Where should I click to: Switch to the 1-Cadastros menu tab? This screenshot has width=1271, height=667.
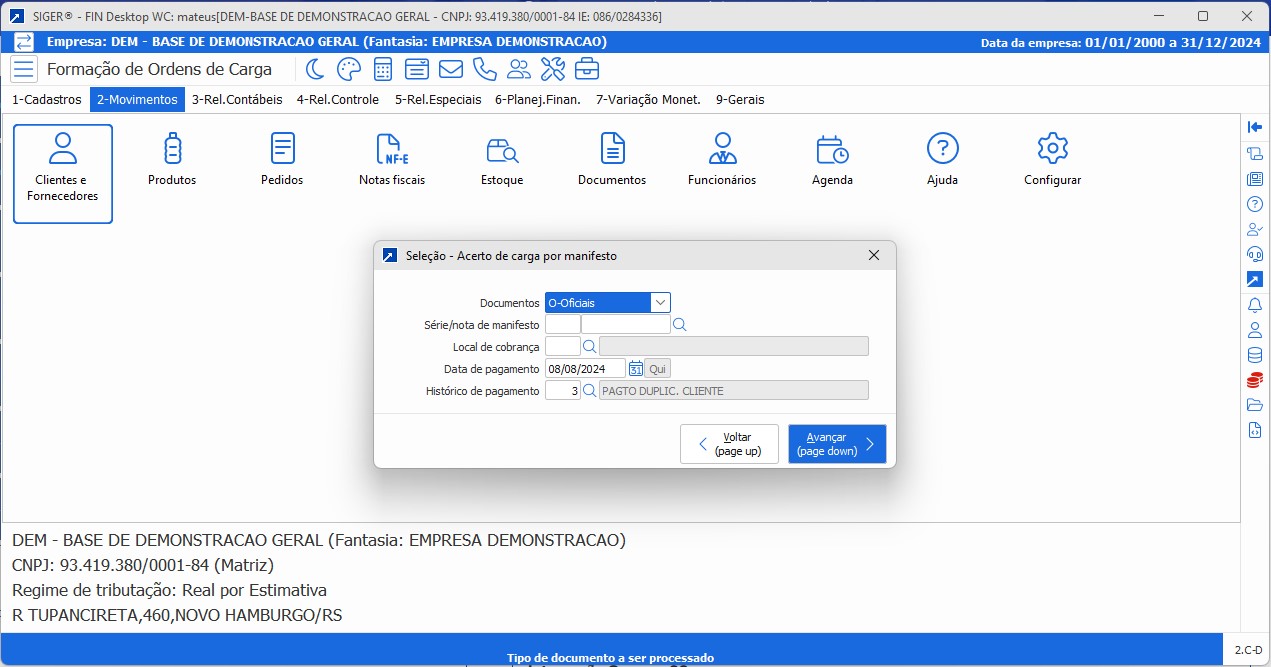(46, 100)
